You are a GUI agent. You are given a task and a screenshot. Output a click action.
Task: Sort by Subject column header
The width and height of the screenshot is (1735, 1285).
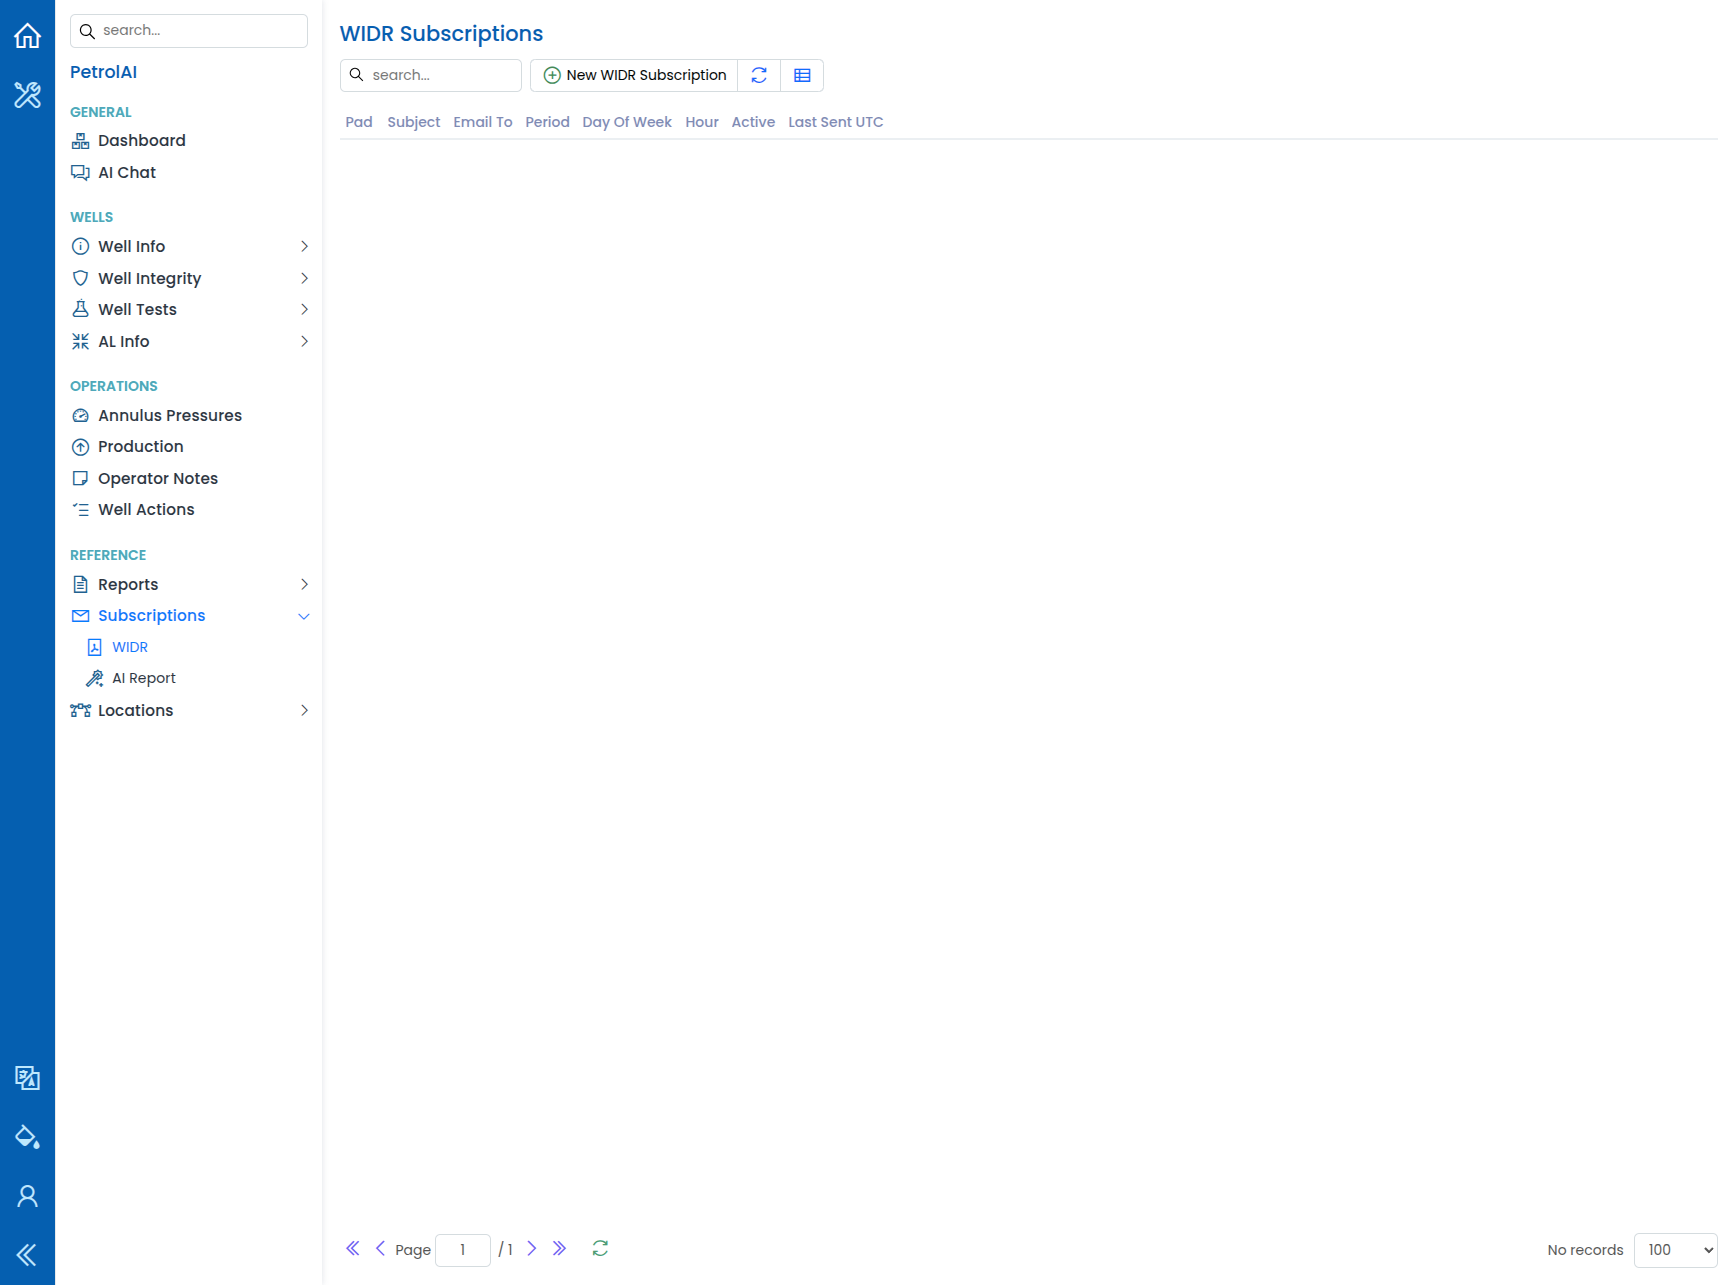pos(414,122)
